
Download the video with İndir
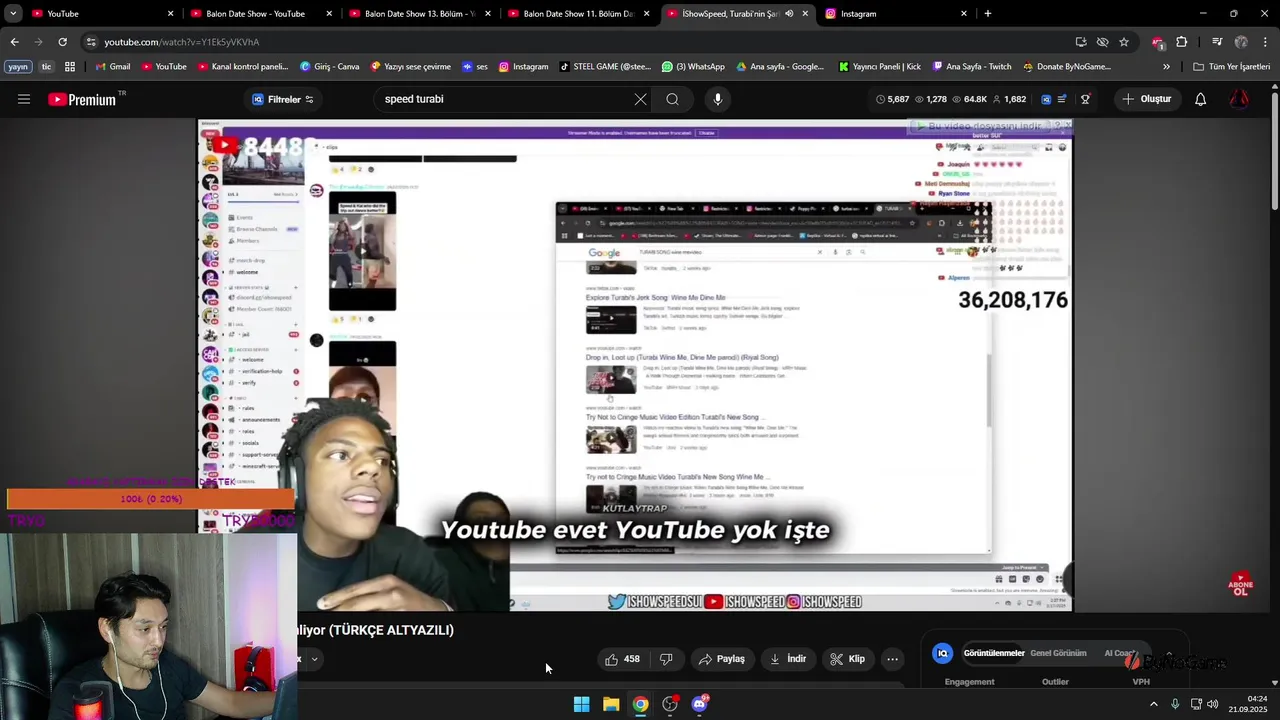click(788, 659)
